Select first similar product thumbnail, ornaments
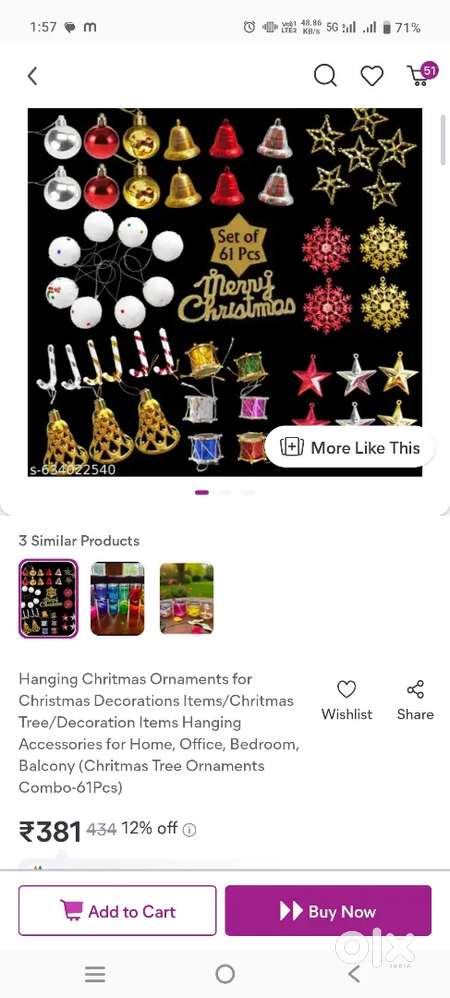The image size is (450, 998). point(48,598)
